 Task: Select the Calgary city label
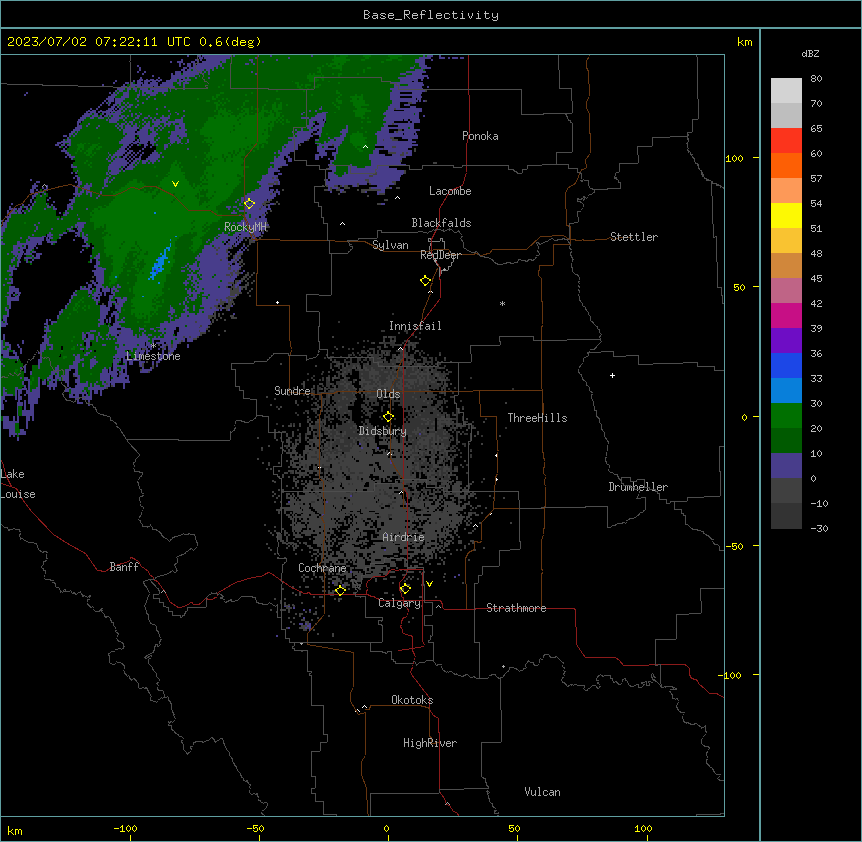(400, 603)
